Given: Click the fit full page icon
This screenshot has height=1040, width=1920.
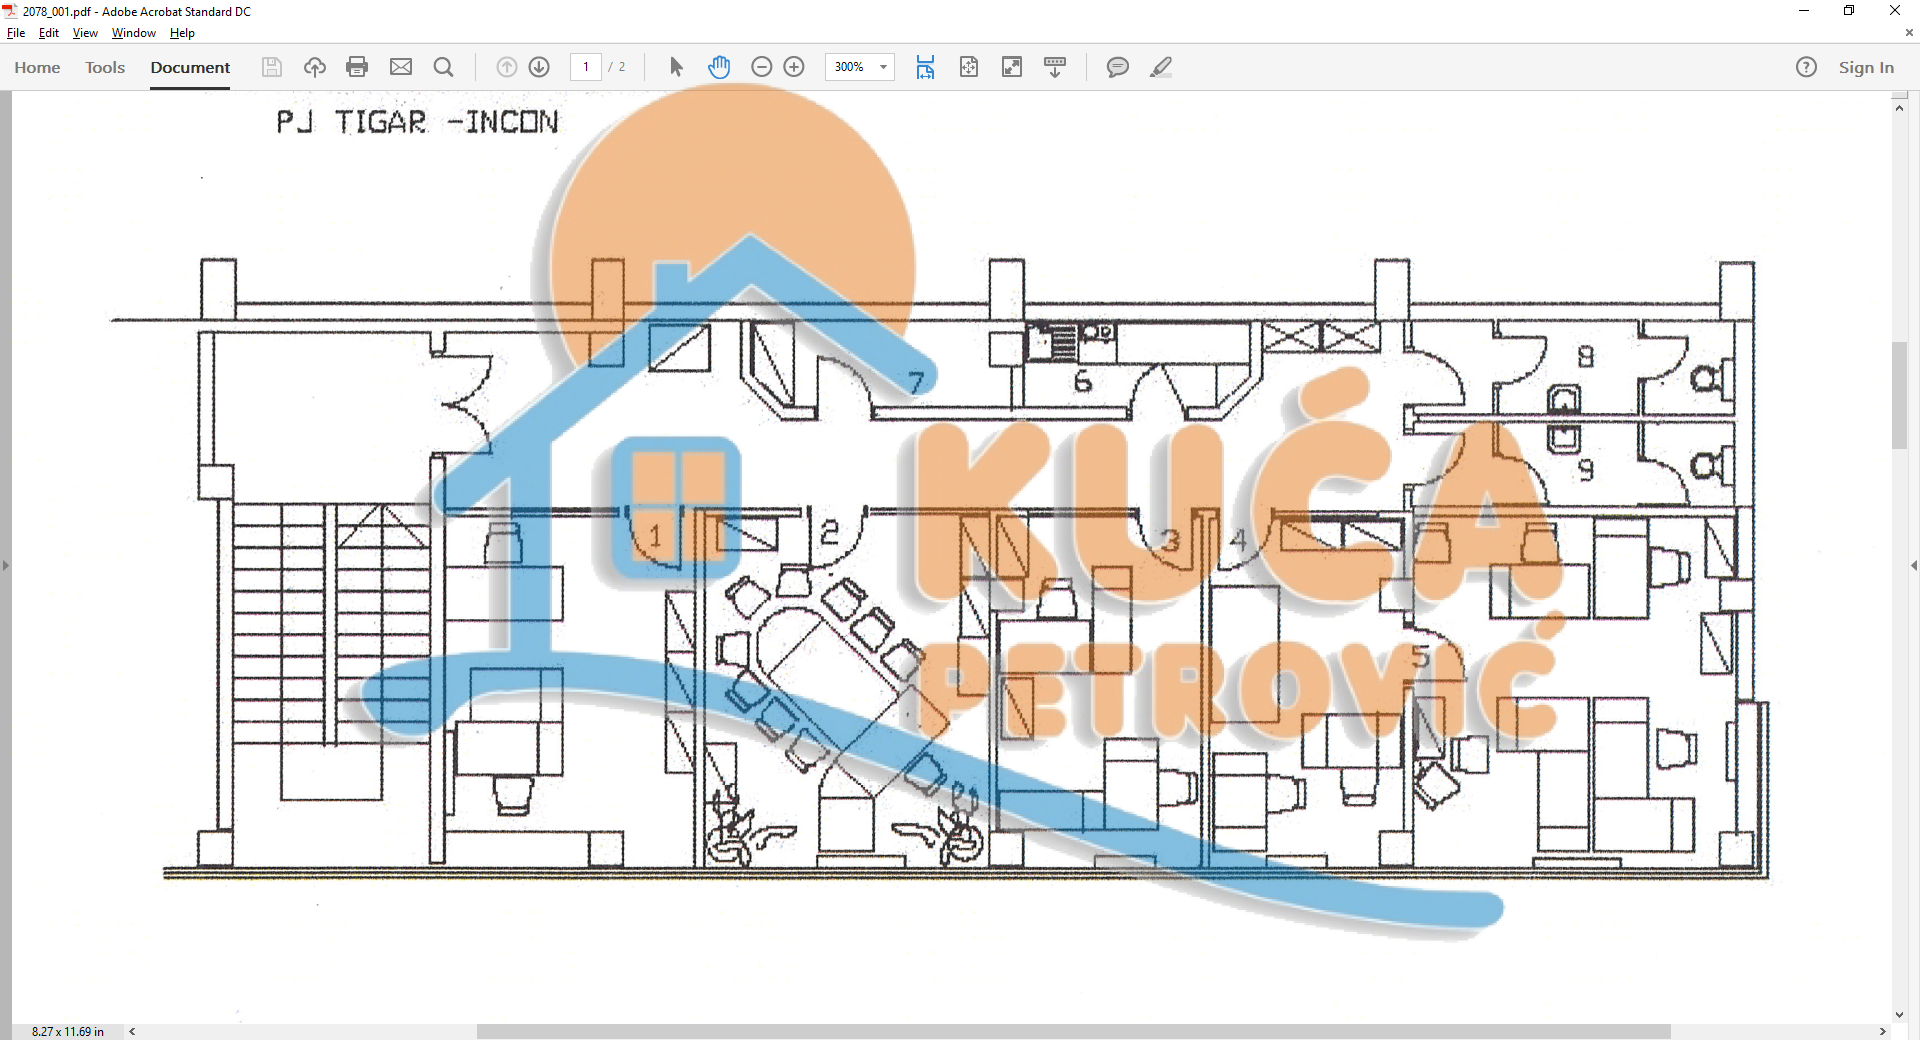Looking at the screenshot, I should tap(969, 67).
